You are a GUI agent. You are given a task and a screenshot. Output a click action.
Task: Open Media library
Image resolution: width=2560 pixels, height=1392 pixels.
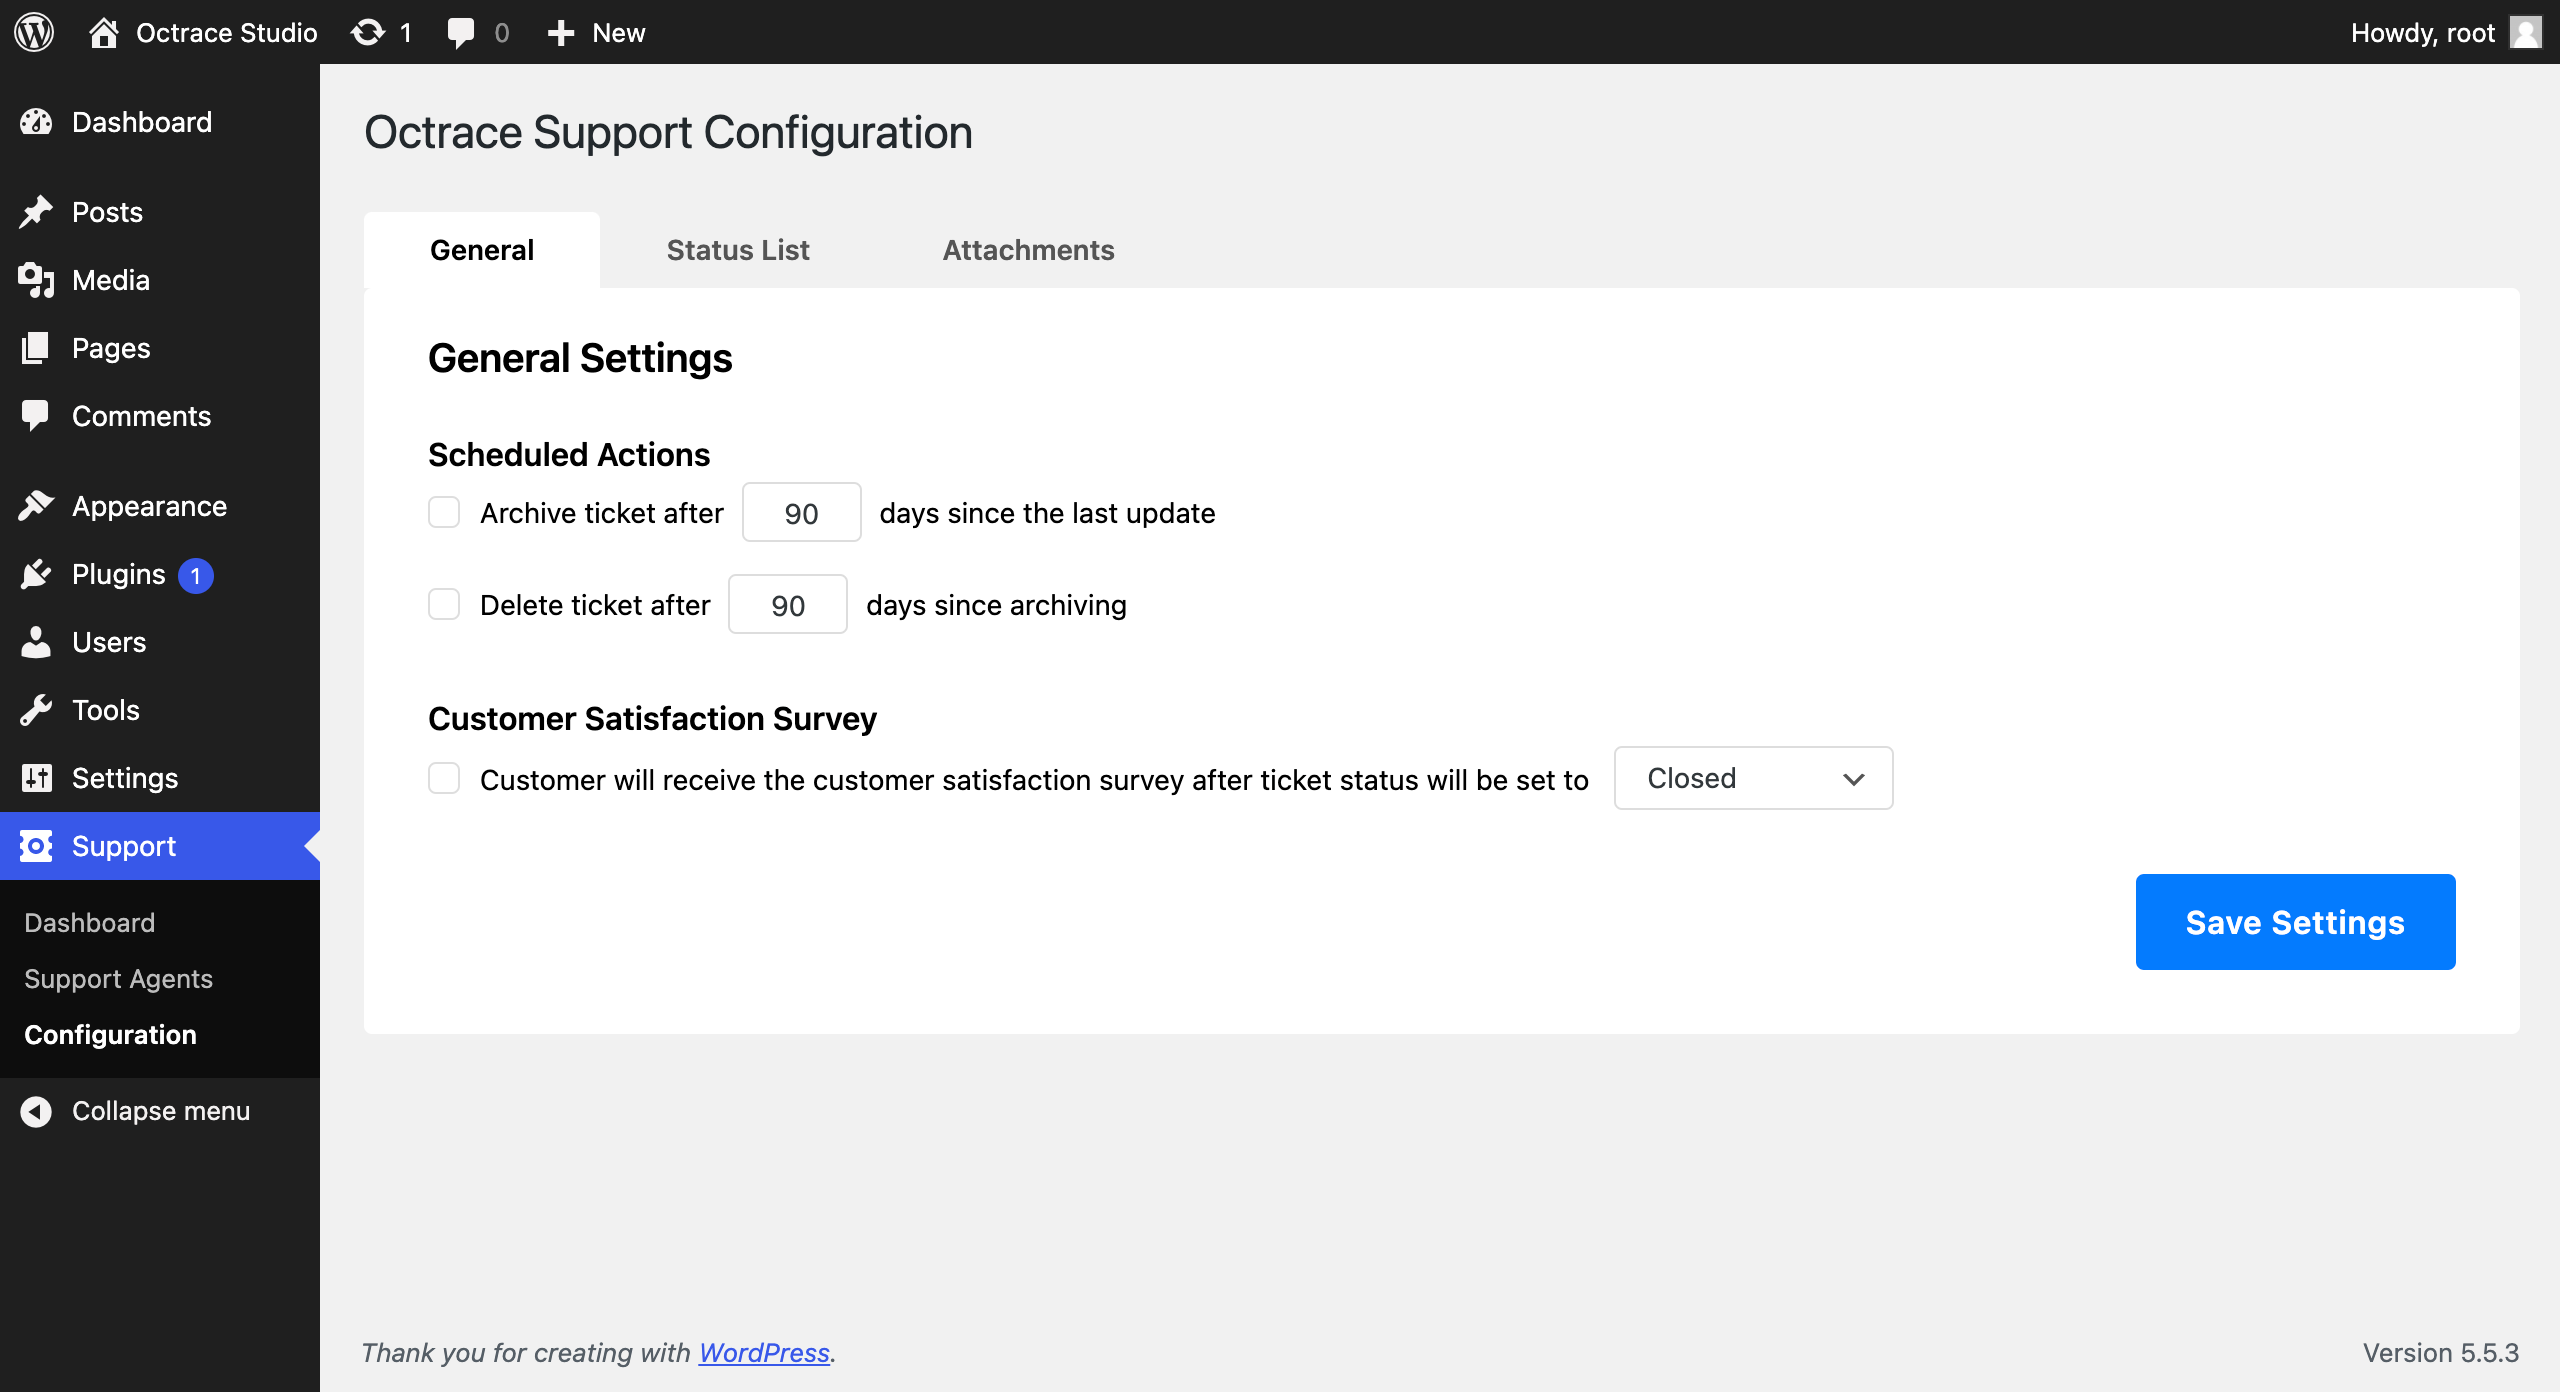tap(108, 278)
